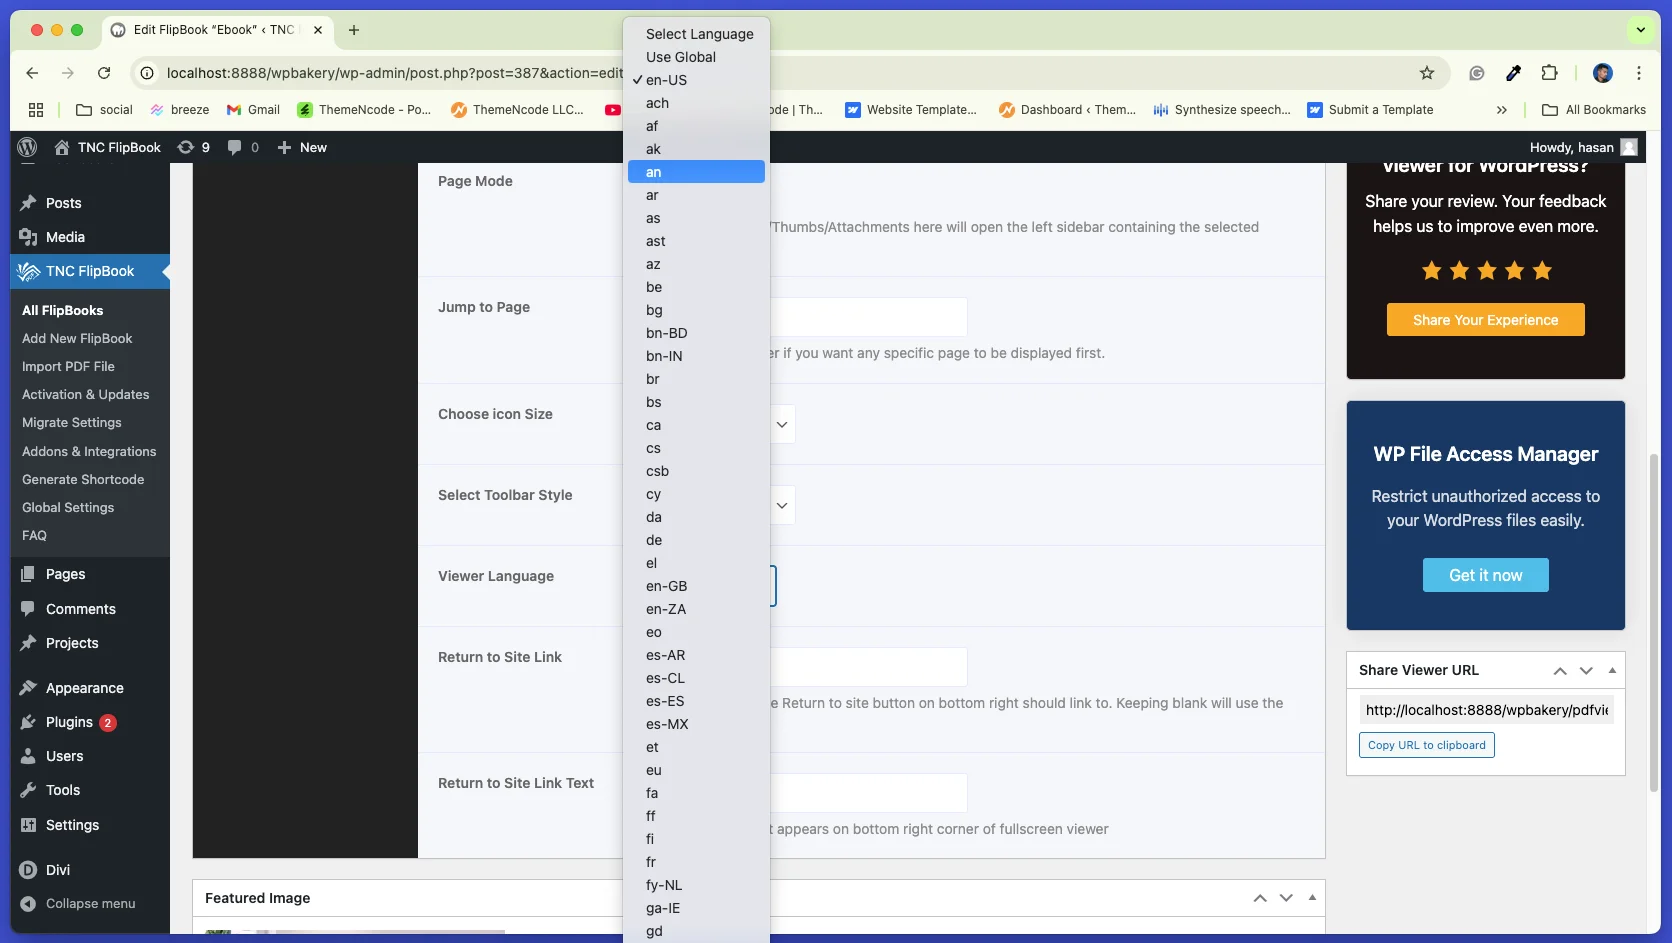Toggle the bookmark star in the address bar
1672x943 pixels.
click(x=1427, y=73)
